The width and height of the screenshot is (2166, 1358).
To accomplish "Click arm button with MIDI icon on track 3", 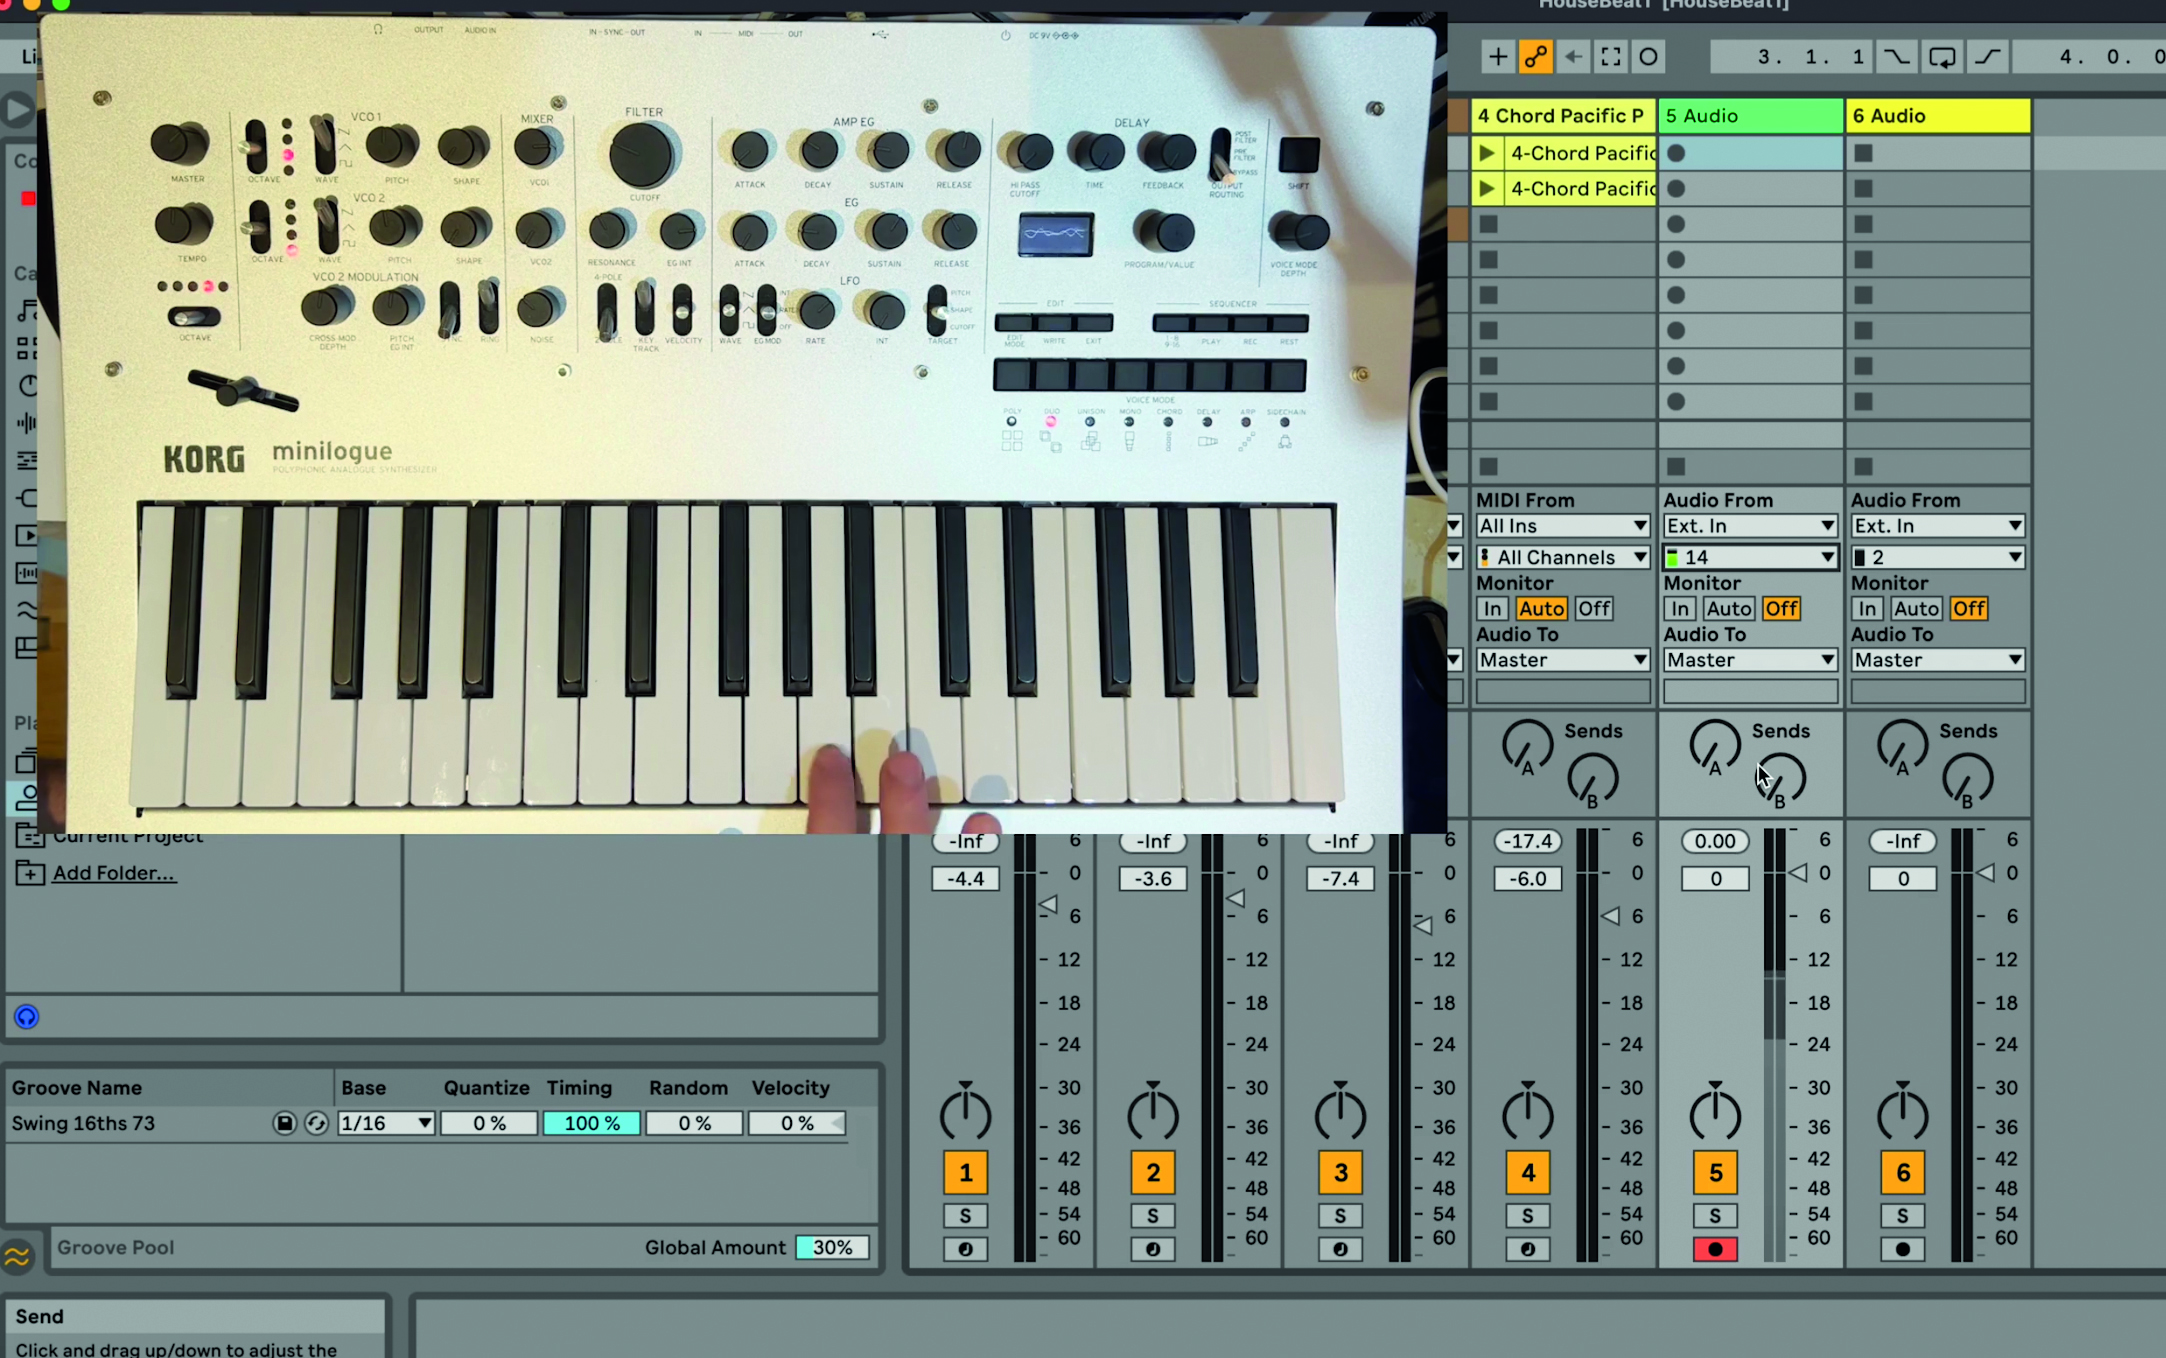I will 1340,1249.
